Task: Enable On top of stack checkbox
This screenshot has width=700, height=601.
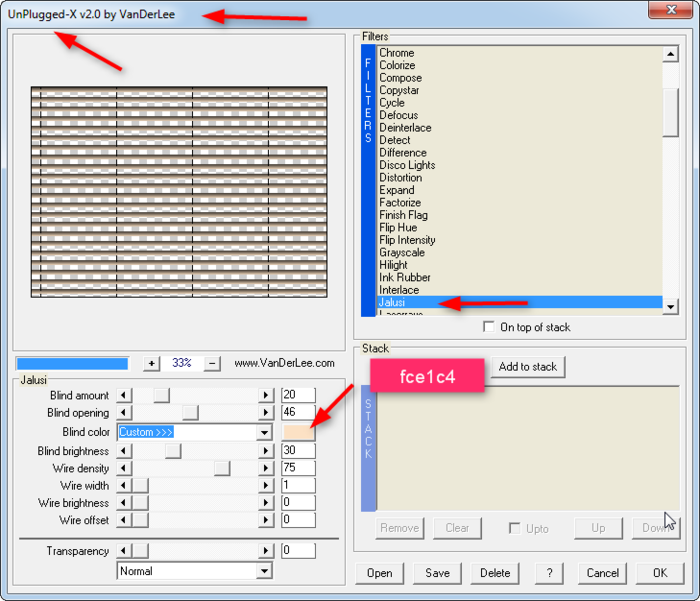Action: coord(489,327)
